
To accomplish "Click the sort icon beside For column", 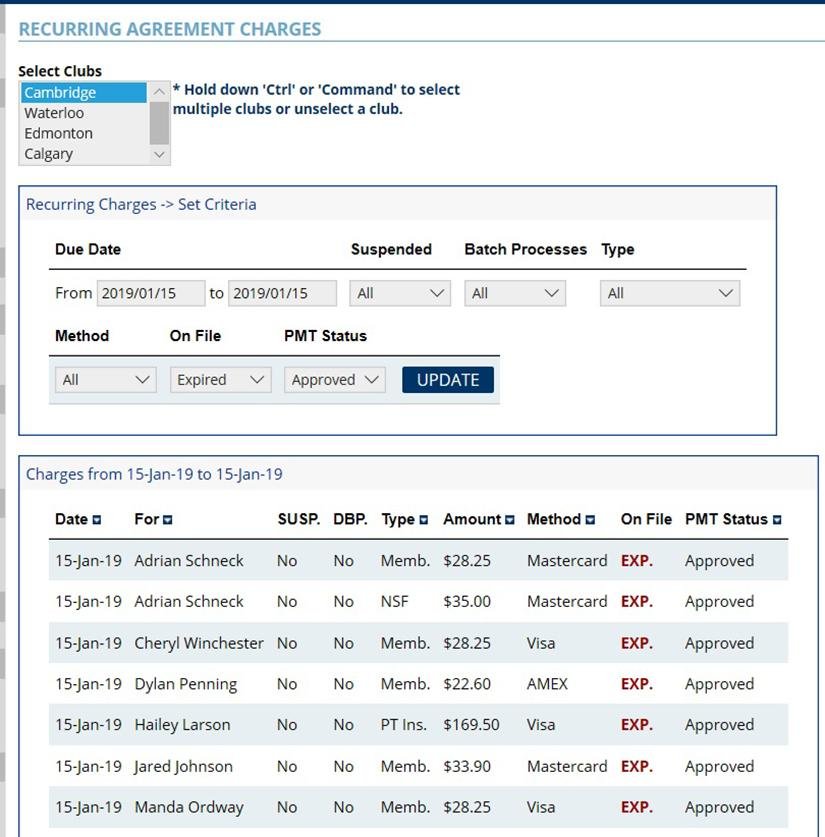I will tap(168, 520).
